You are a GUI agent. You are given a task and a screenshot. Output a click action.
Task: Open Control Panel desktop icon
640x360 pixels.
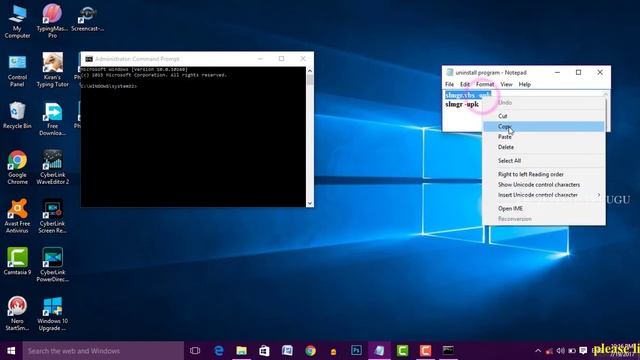click(17, 71)
